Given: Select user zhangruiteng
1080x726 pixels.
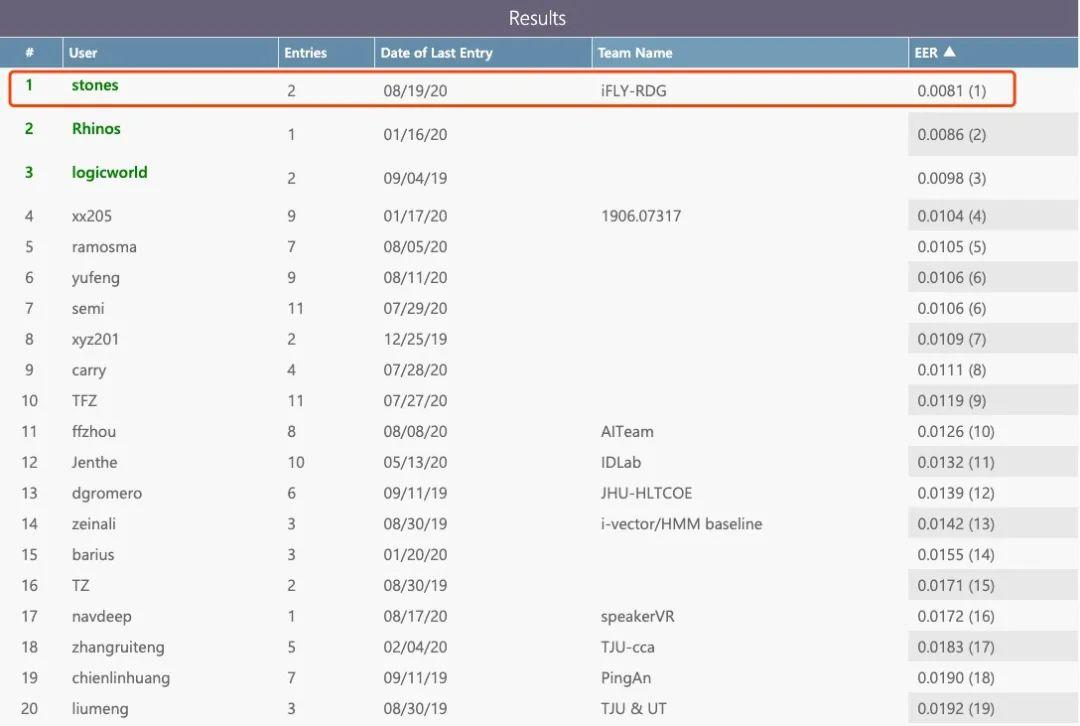Looking at the screenshot, I should [118, 647].
